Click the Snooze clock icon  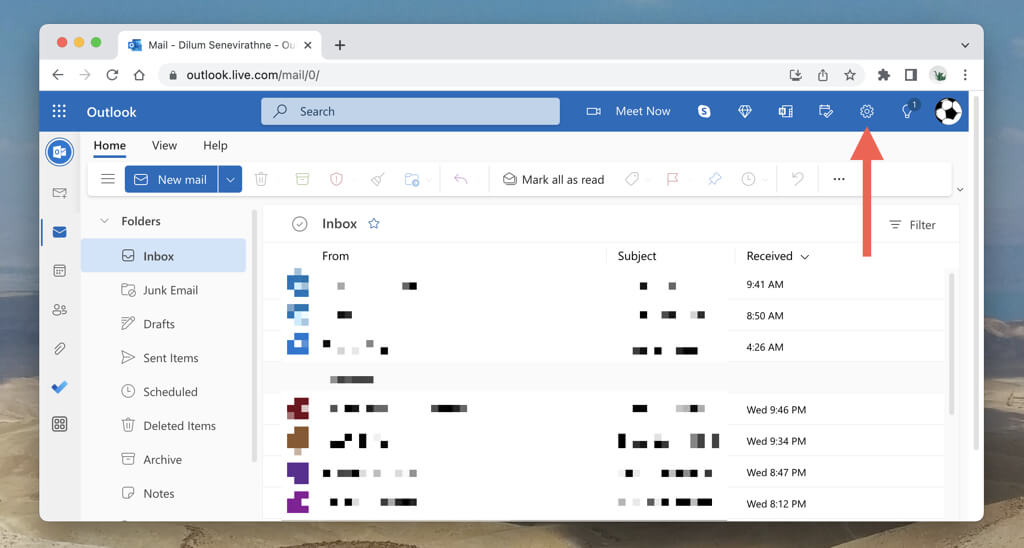[748, 179]
